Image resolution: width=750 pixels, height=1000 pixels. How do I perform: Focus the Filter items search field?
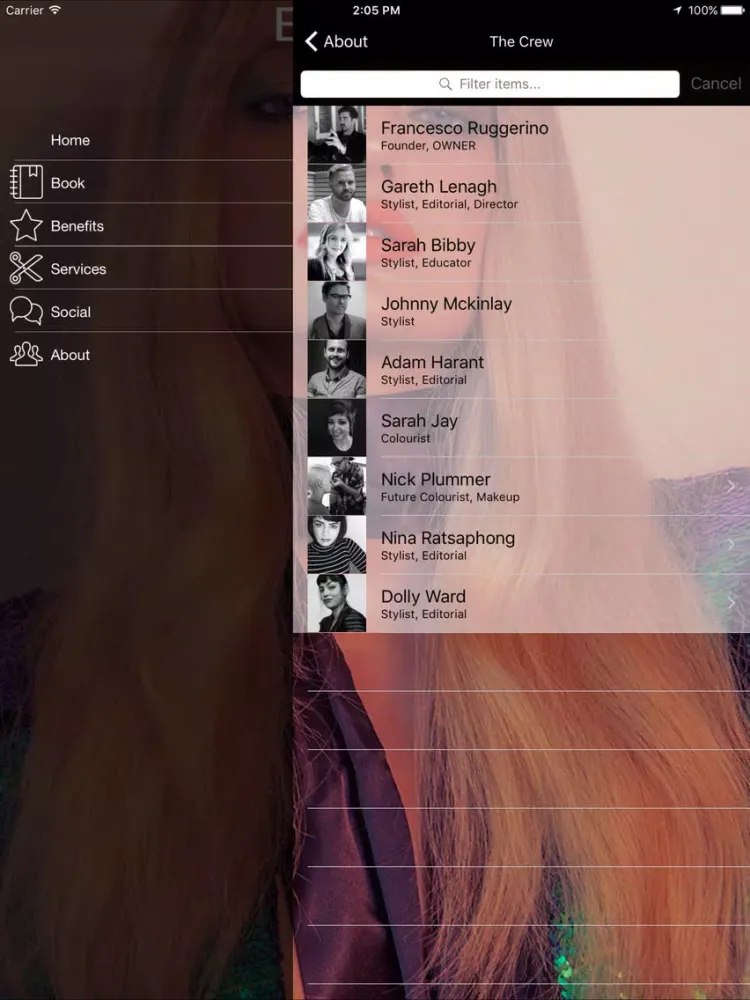(490, 84)
